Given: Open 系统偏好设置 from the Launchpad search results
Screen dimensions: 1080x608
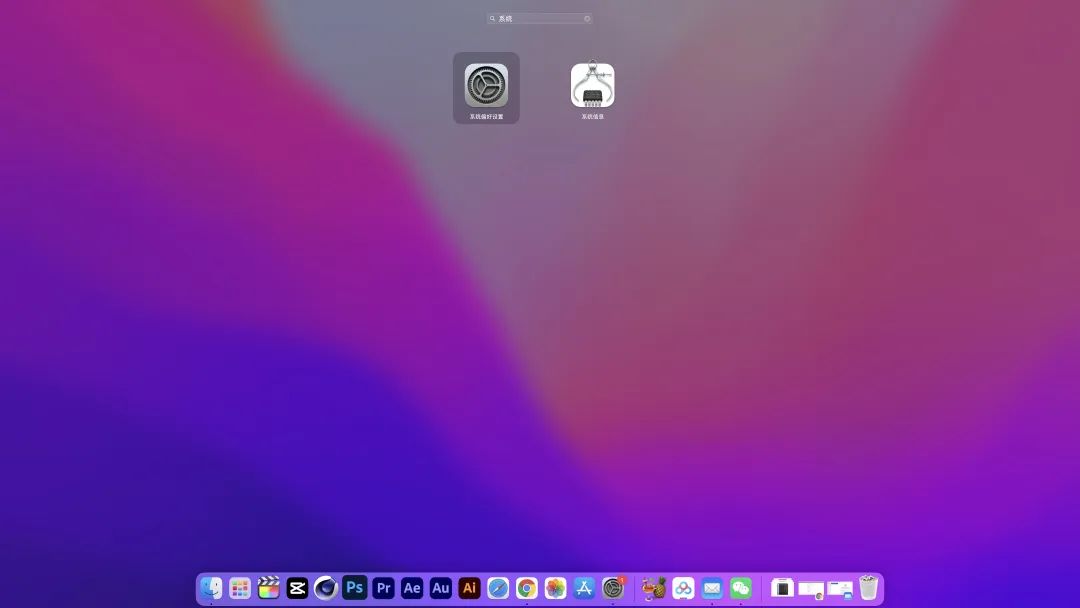Looking at the screenshot, I should [x=486, y=86].
